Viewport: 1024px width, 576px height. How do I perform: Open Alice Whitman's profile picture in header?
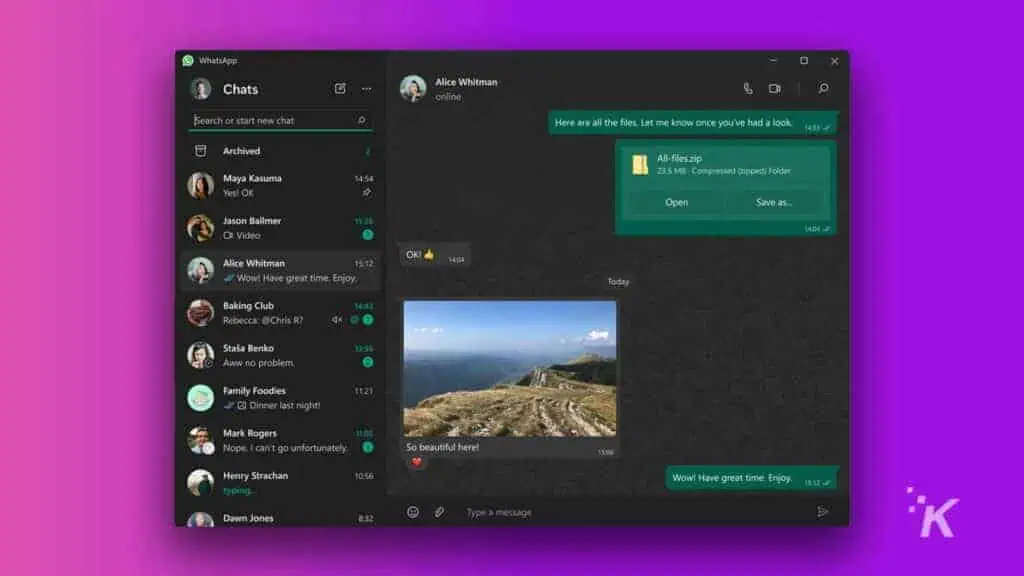pyautogui.click(x=413, y=88)
